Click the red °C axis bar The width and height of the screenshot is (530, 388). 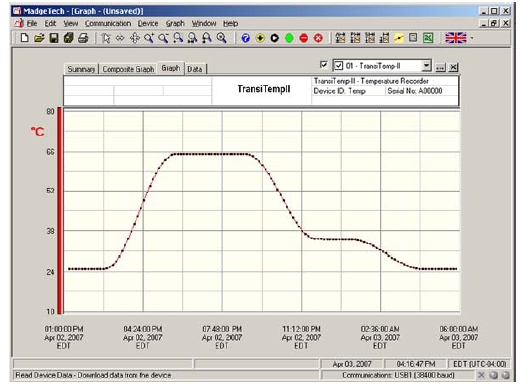coord(60,211)
